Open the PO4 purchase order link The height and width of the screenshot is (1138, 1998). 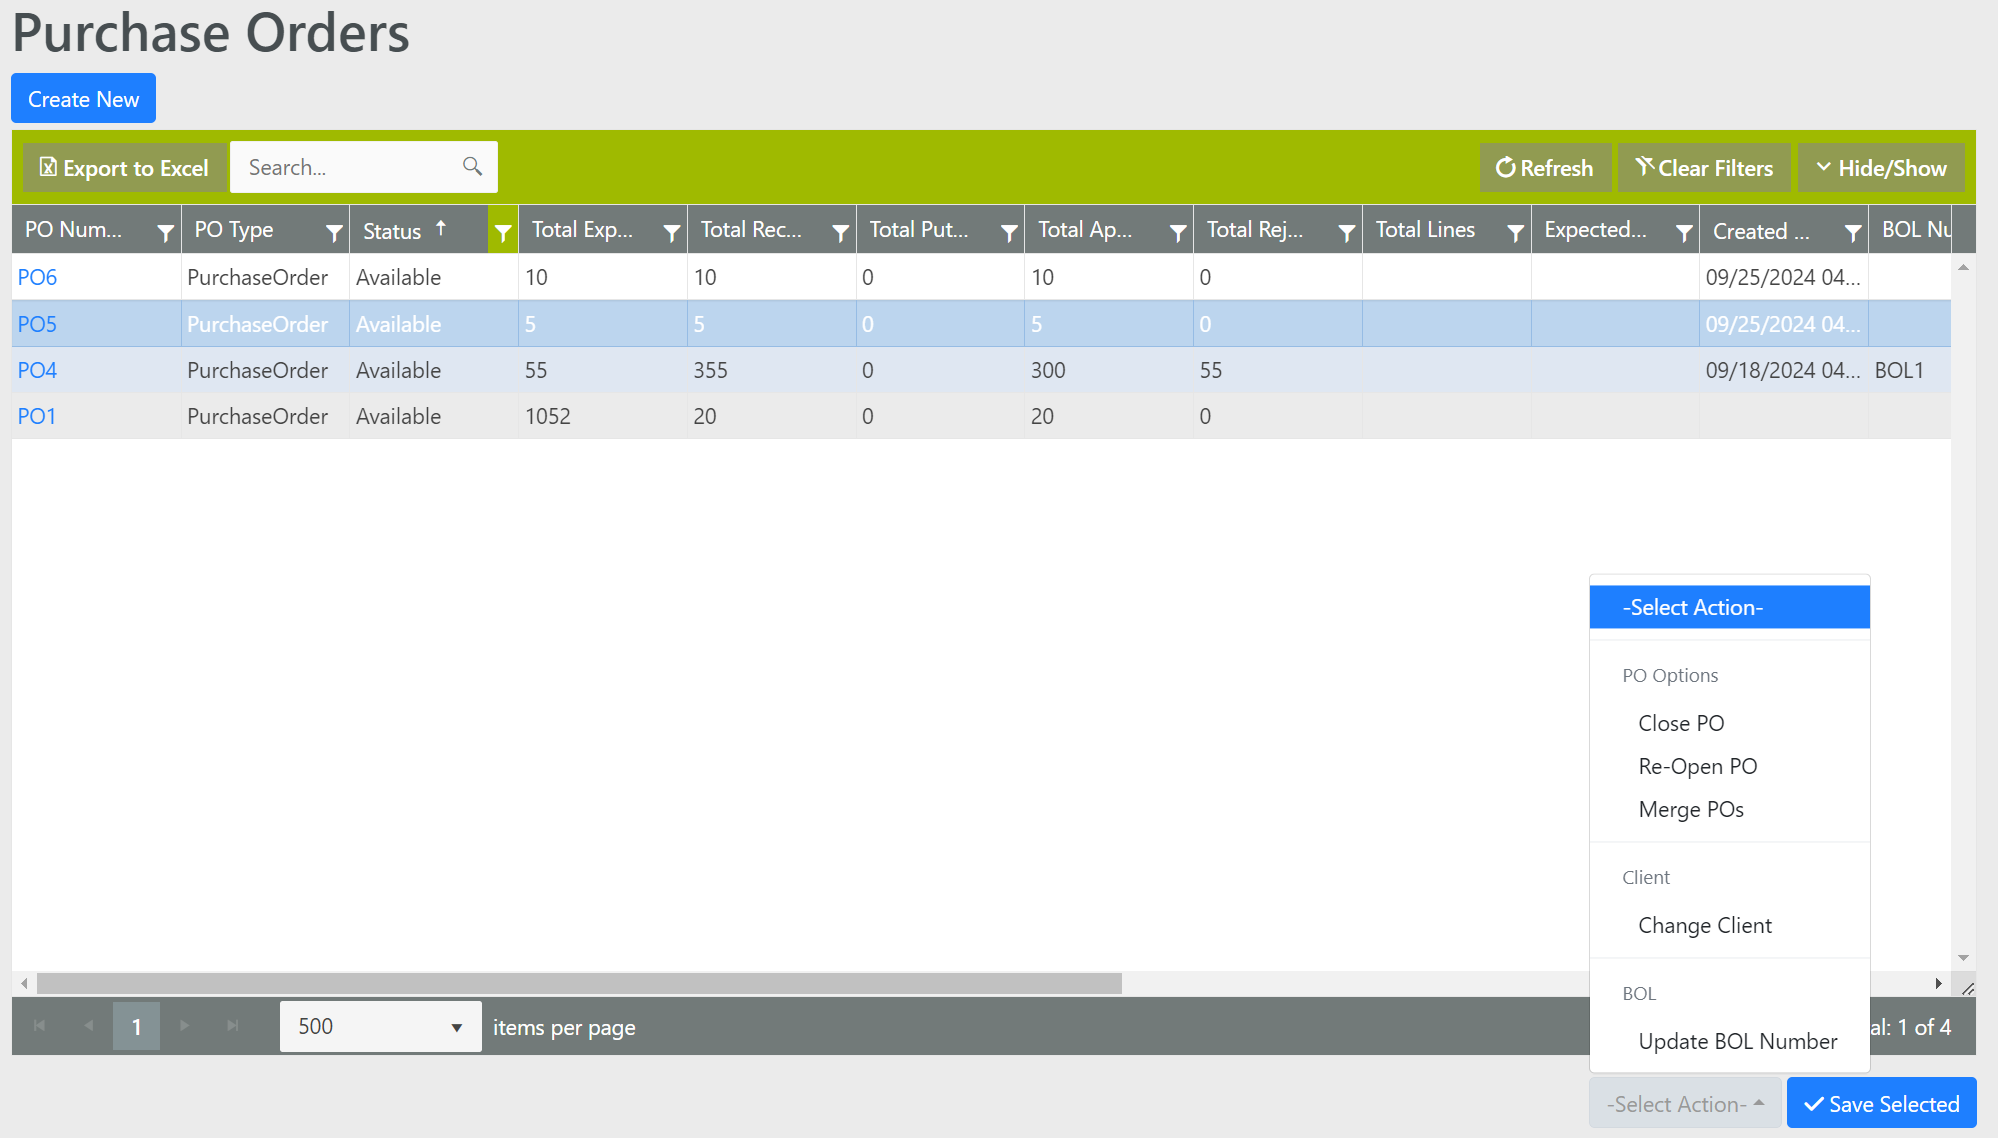[x=37, y=370]
